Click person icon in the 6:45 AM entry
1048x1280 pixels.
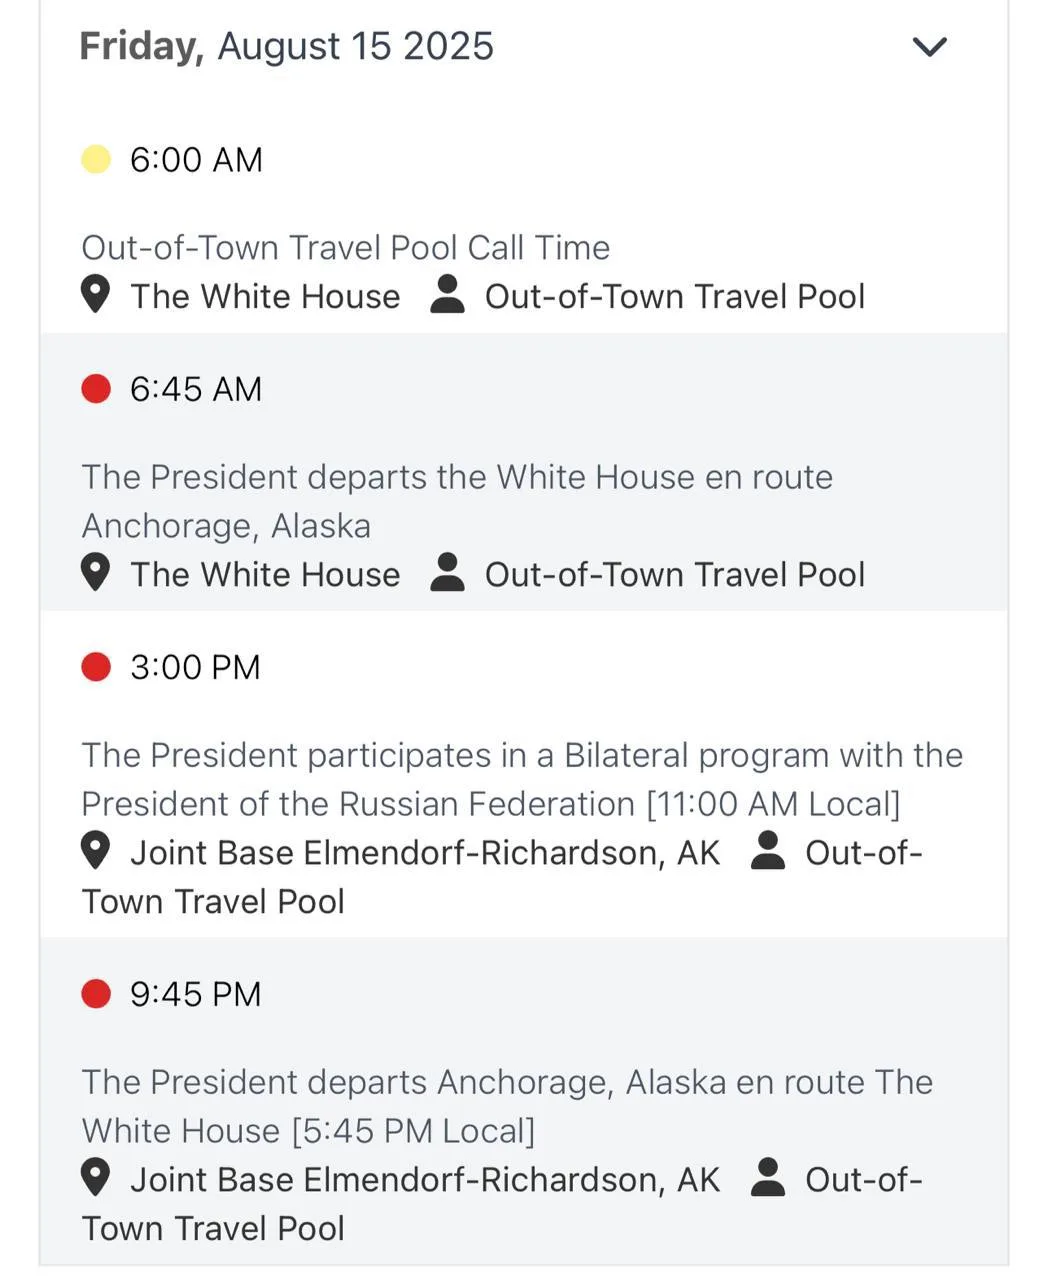(447, 574)
